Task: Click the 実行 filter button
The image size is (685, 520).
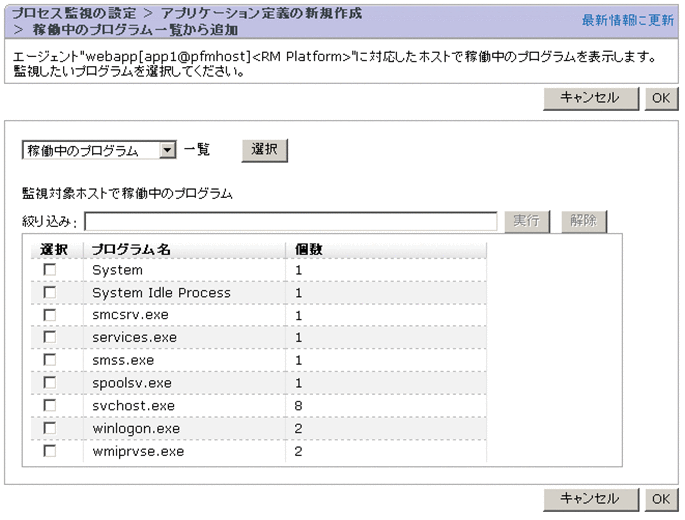Action: [527, 221]
